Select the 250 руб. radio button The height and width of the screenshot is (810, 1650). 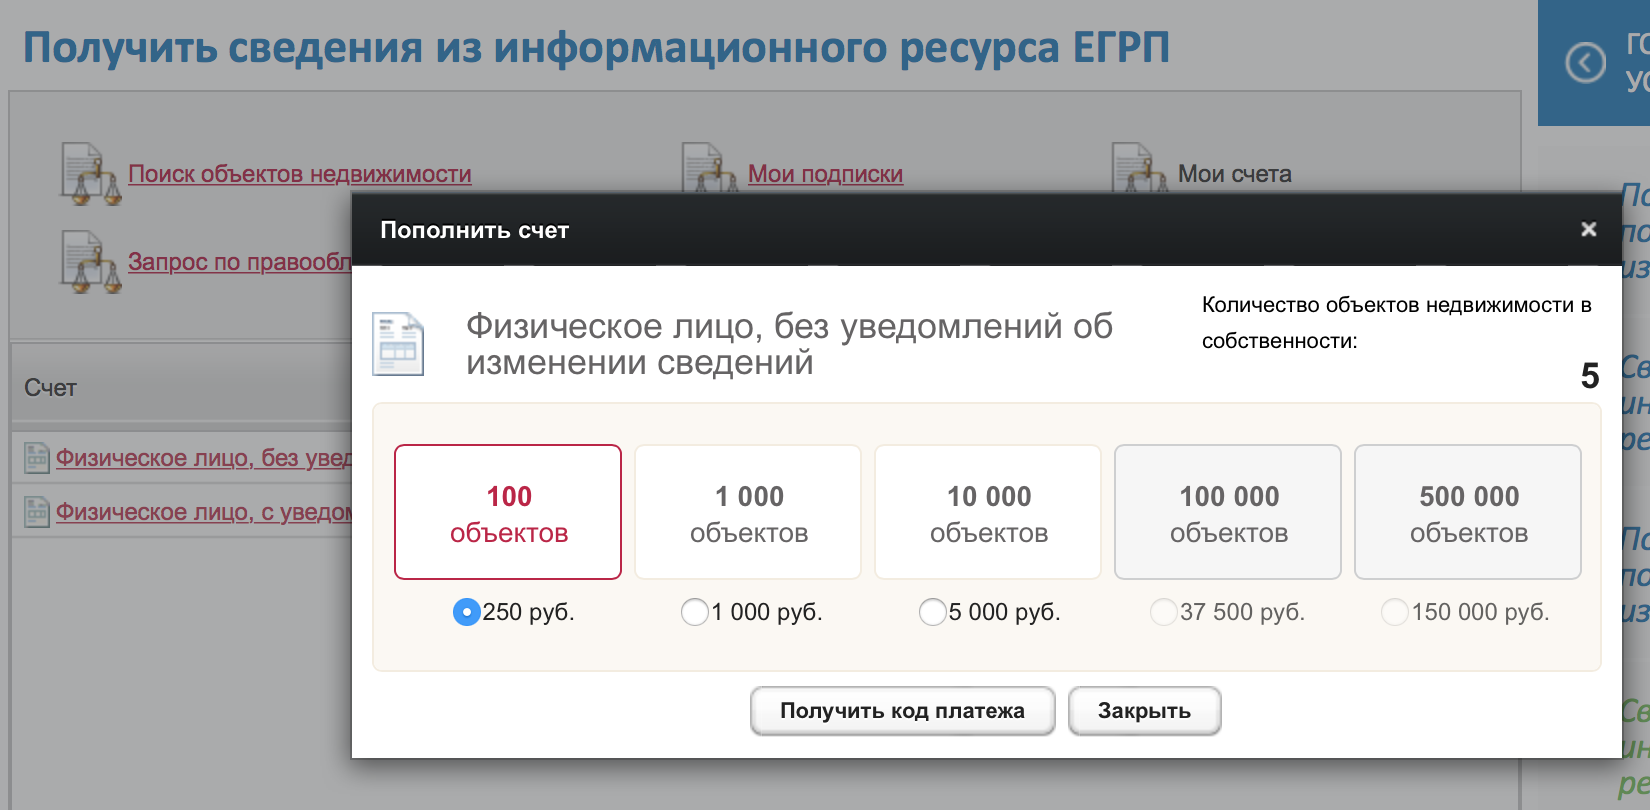[x=467, y=612]
